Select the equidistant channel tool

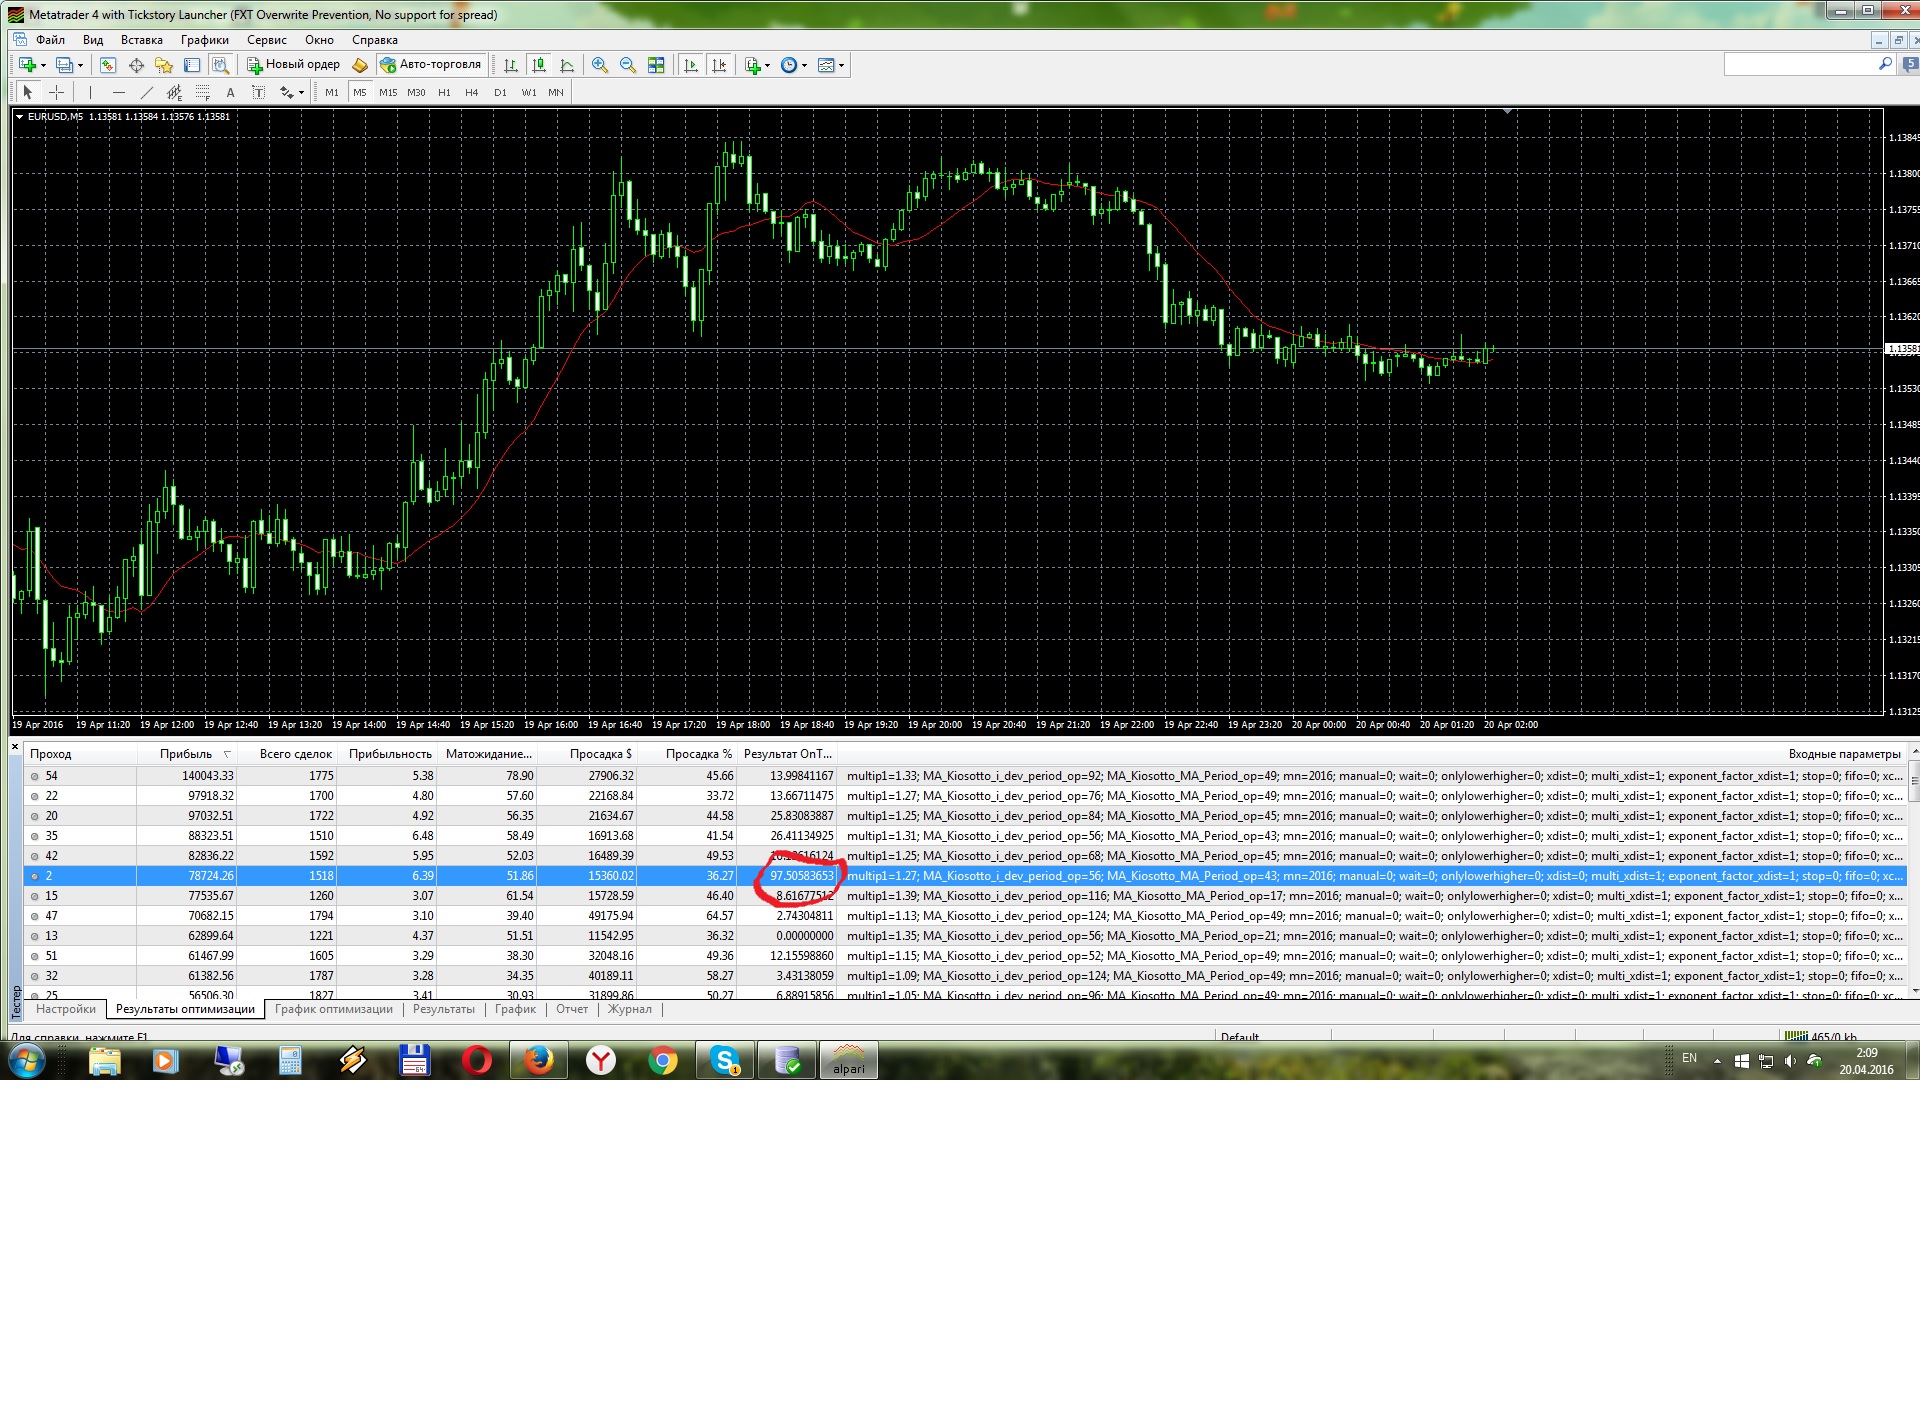(175, 92)
